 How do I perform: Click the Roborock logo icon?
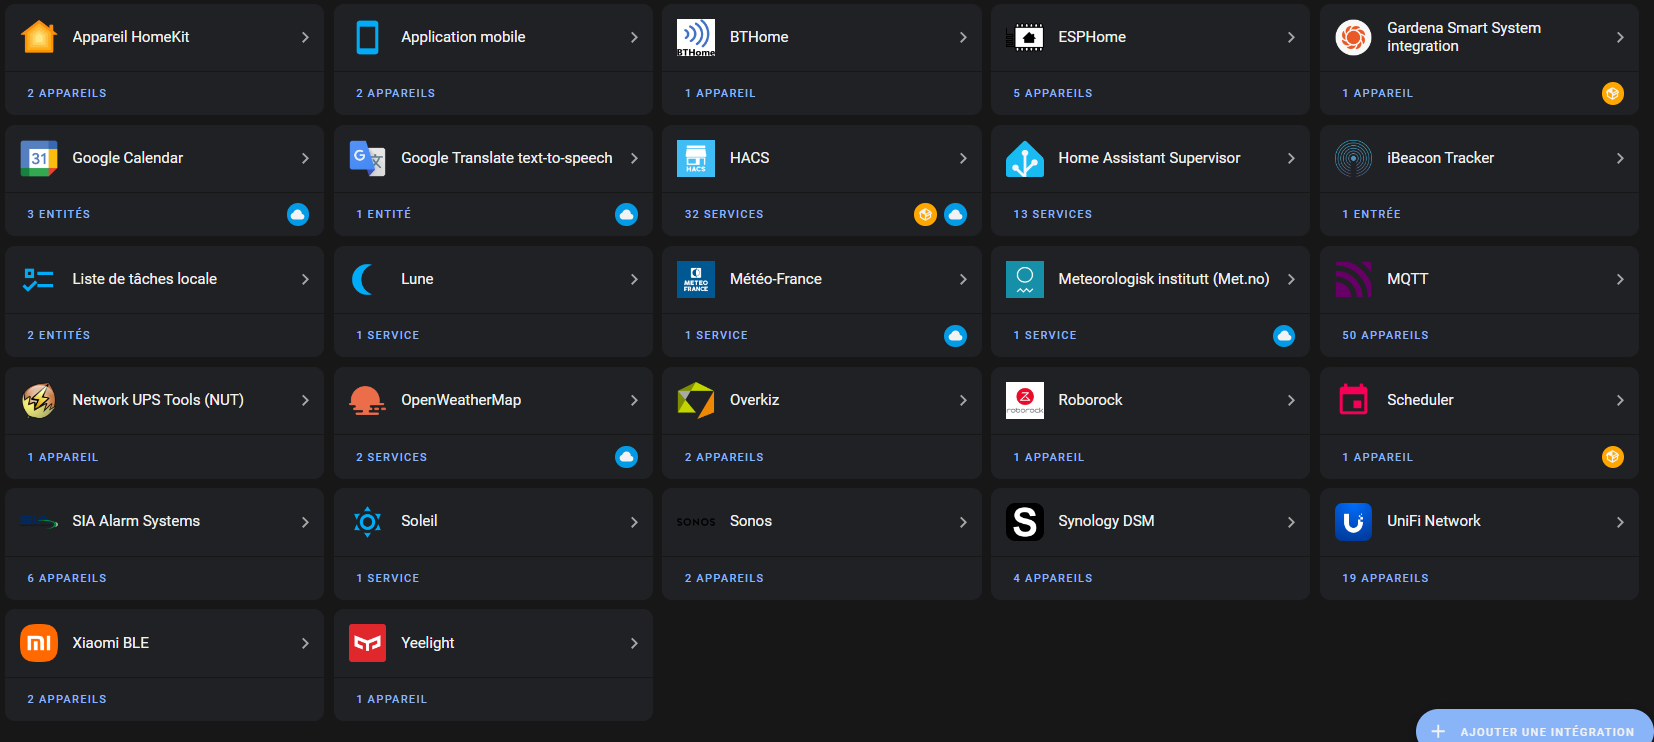1025,400
